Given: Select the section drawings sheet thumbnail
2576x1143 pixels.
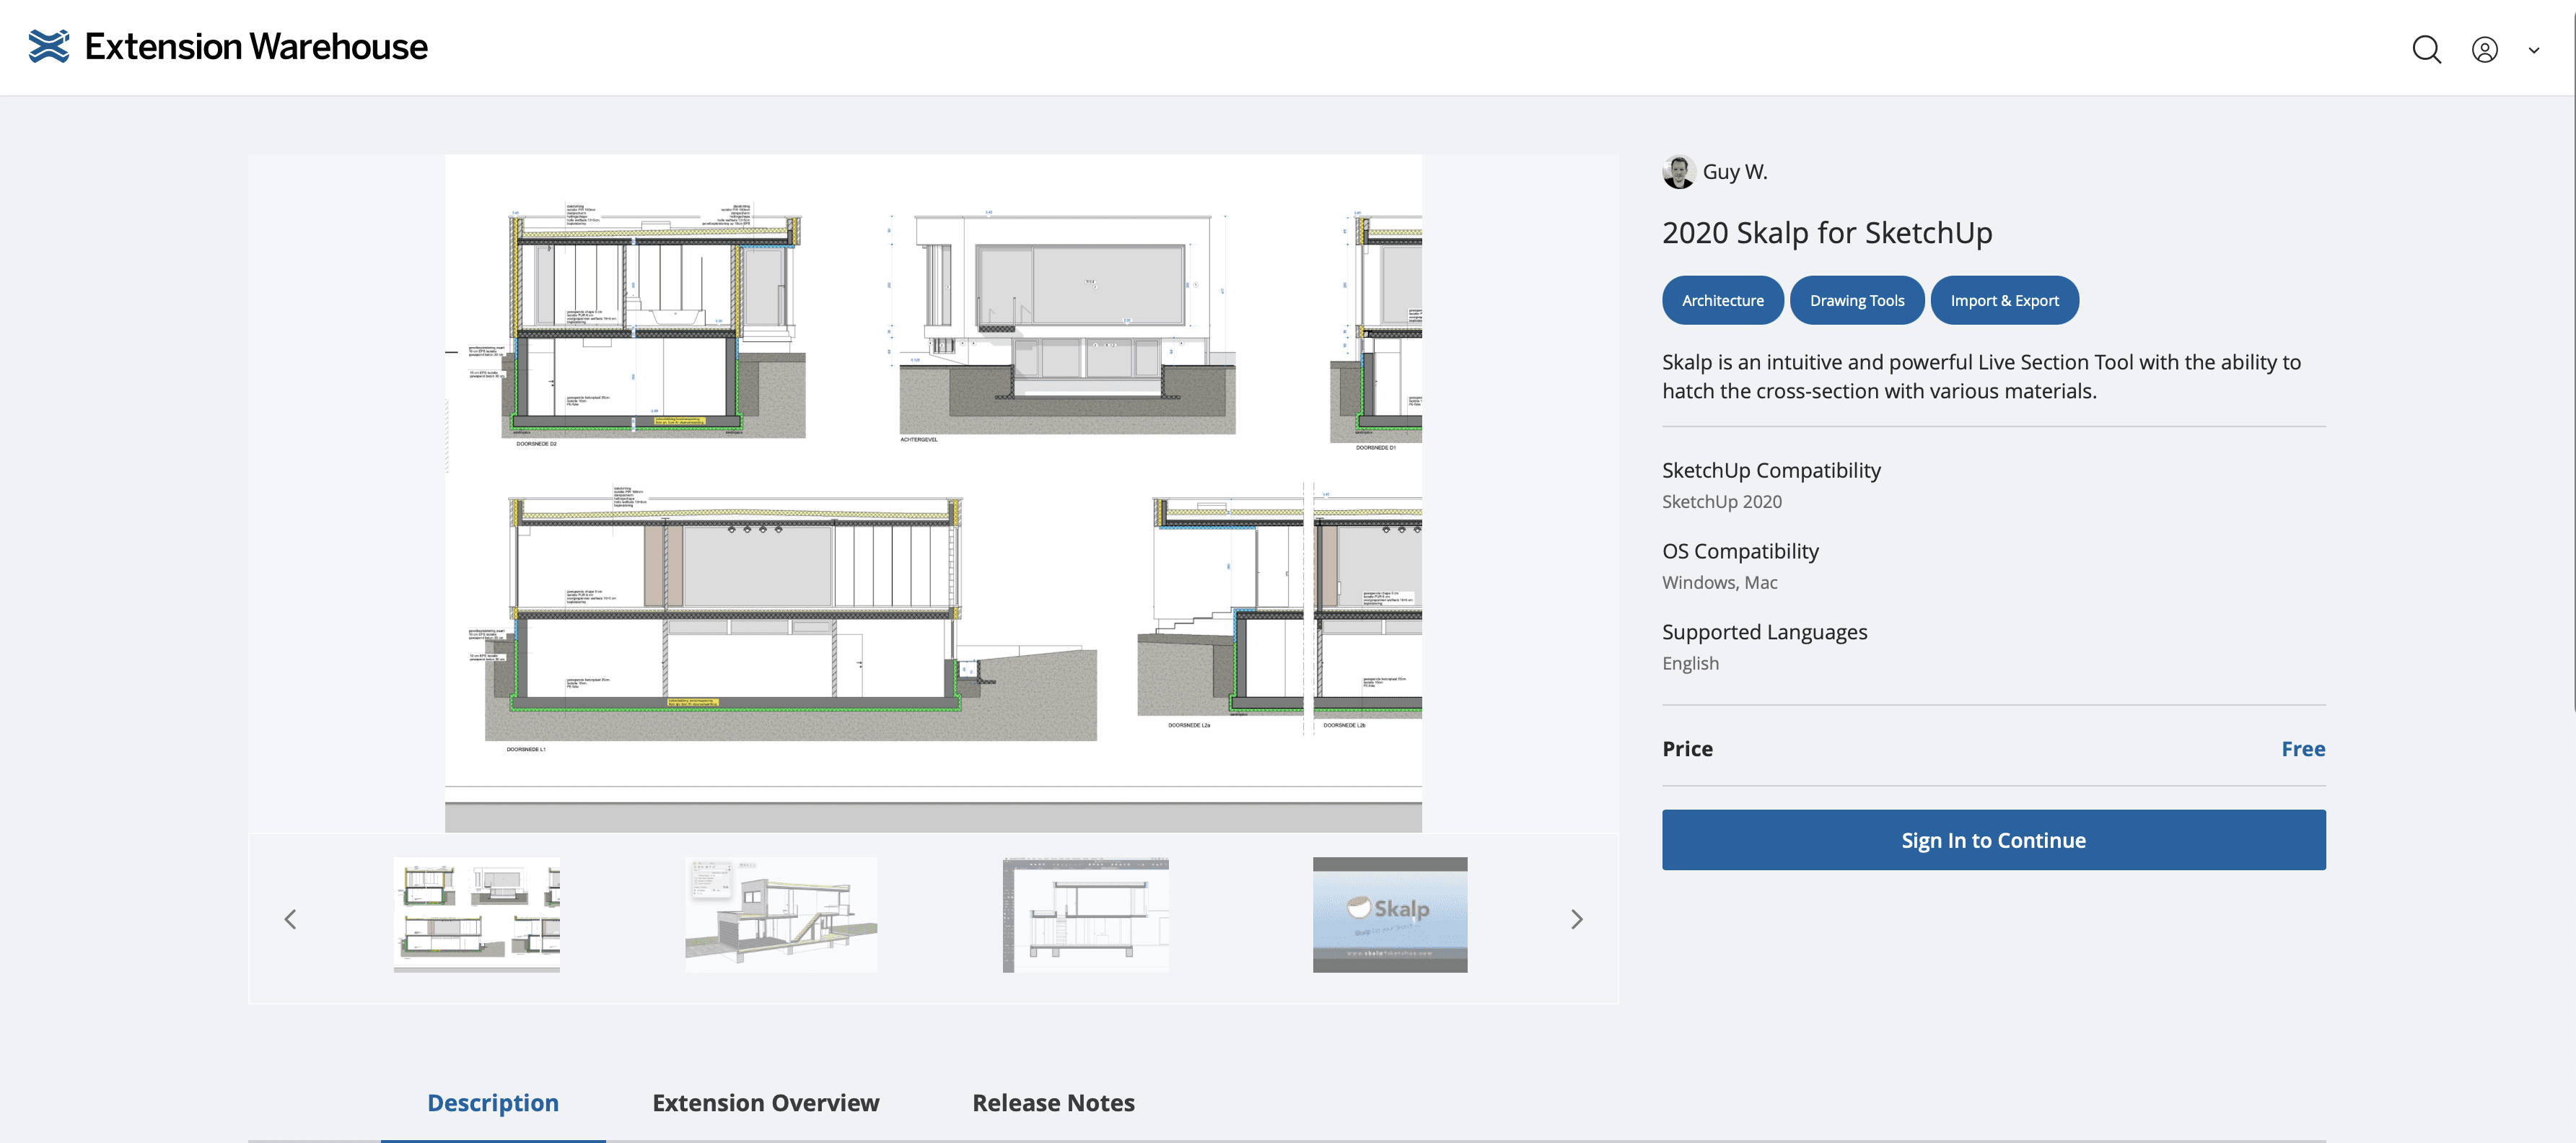Looking at the screenshot, I should tap(476, 914).
